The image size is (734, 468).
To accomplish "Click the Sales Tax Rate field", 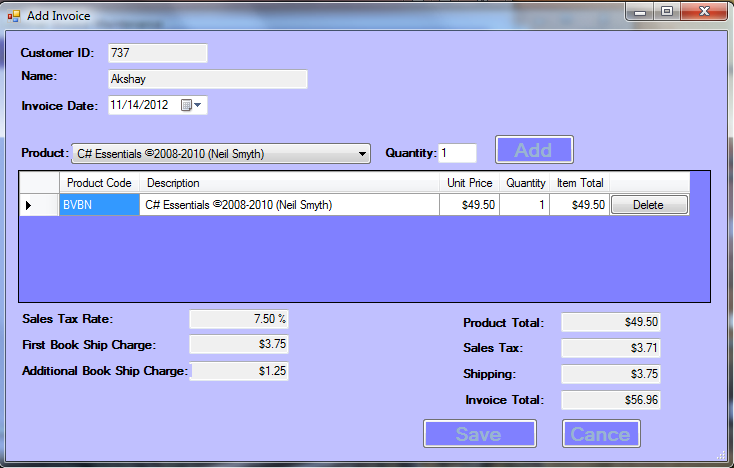I will (x=239, y=319).
